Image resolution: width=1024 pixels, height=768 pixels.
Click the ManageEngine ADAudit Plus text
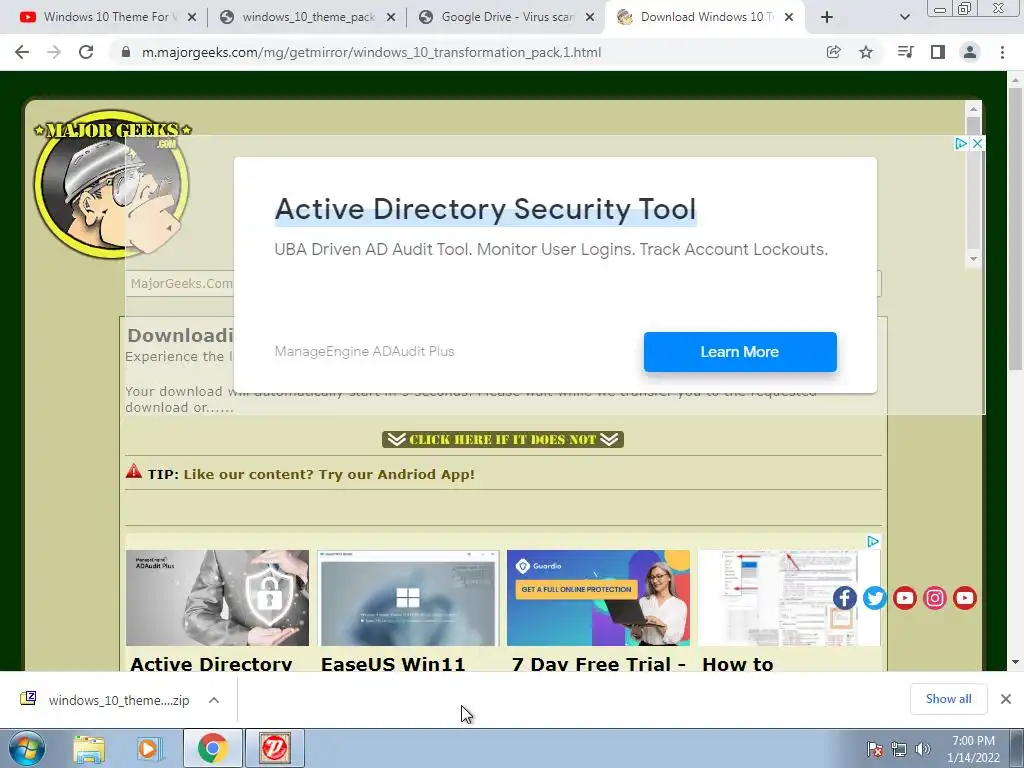coord(364,351)
